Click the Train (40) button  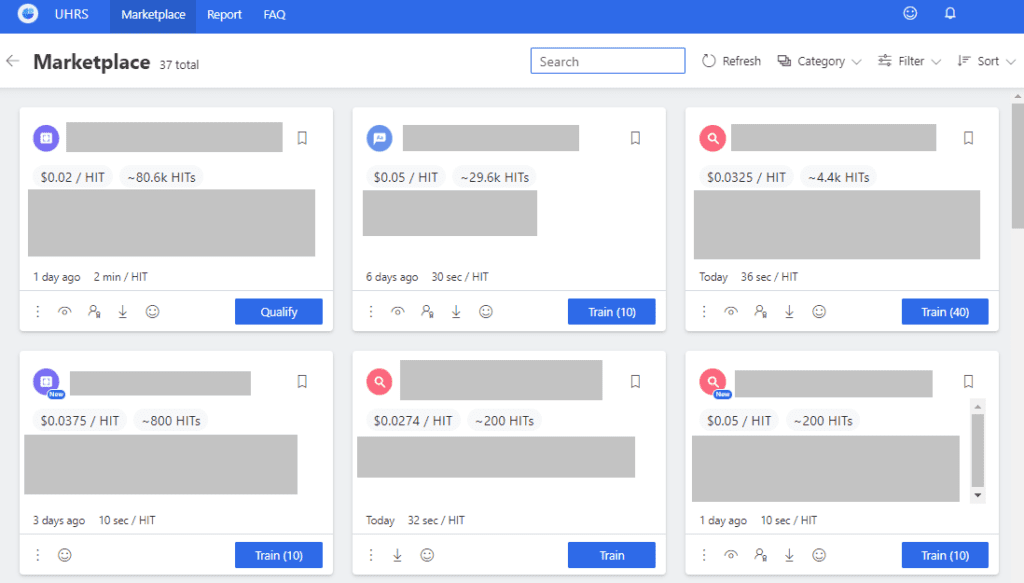point(945,311)
